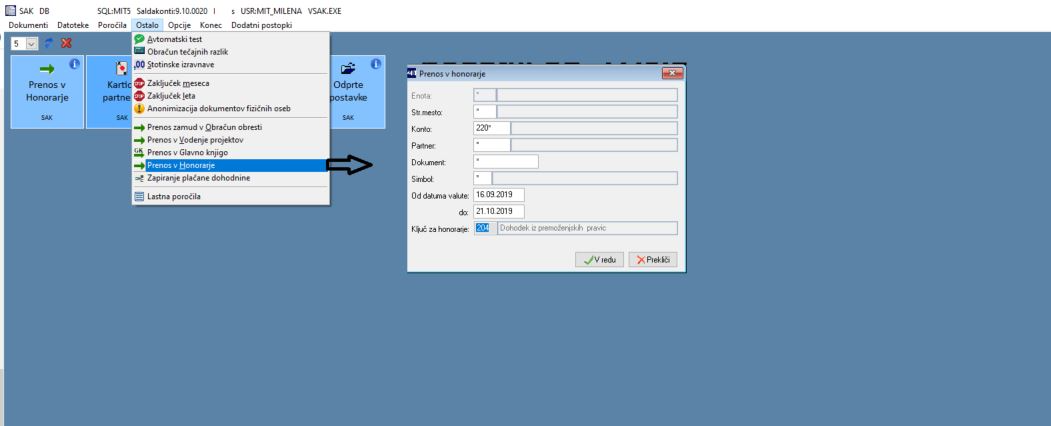The height and width of the screenshot is (426, 1051).
Task: Close the Prenos v honorarje dialog
Action: (672, 74)
